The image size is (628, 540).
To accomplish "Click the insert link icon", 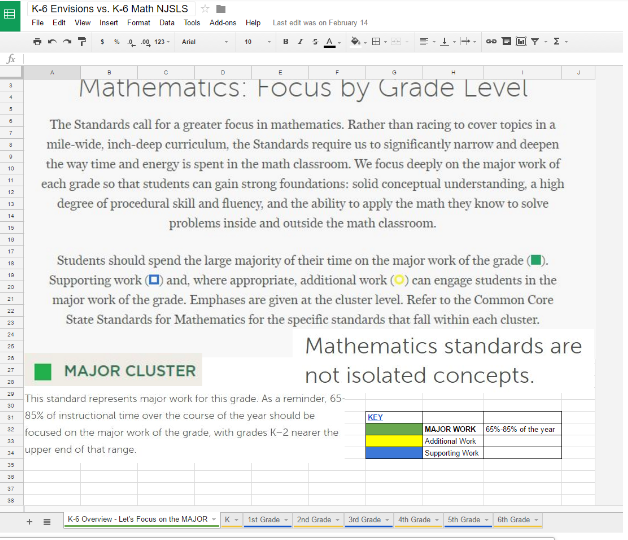I will pos(491,41).
